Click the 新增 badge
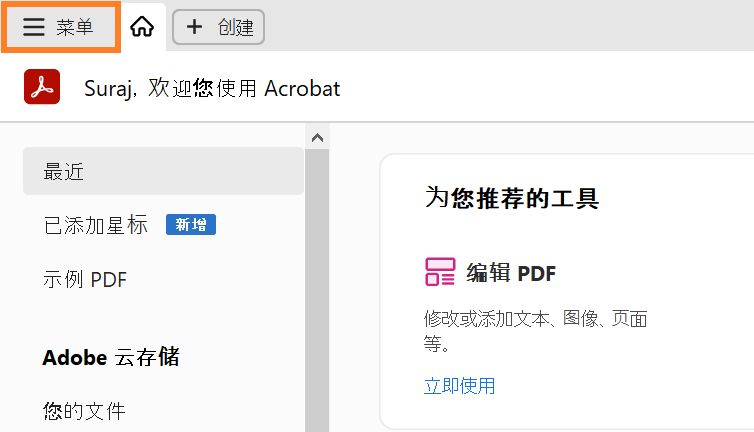The height and width of the screenshot is (432, 754). 191,225
